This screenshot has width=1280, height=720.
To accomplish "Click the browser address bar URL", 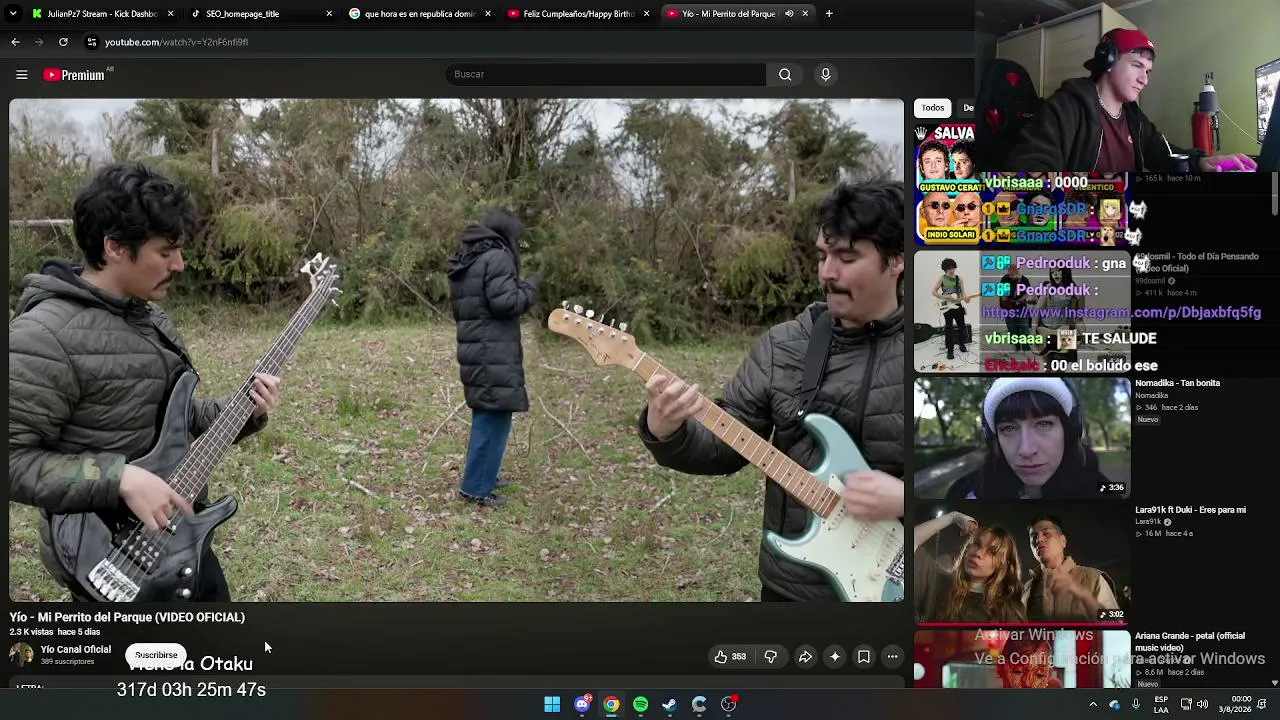I will point(176,42).
